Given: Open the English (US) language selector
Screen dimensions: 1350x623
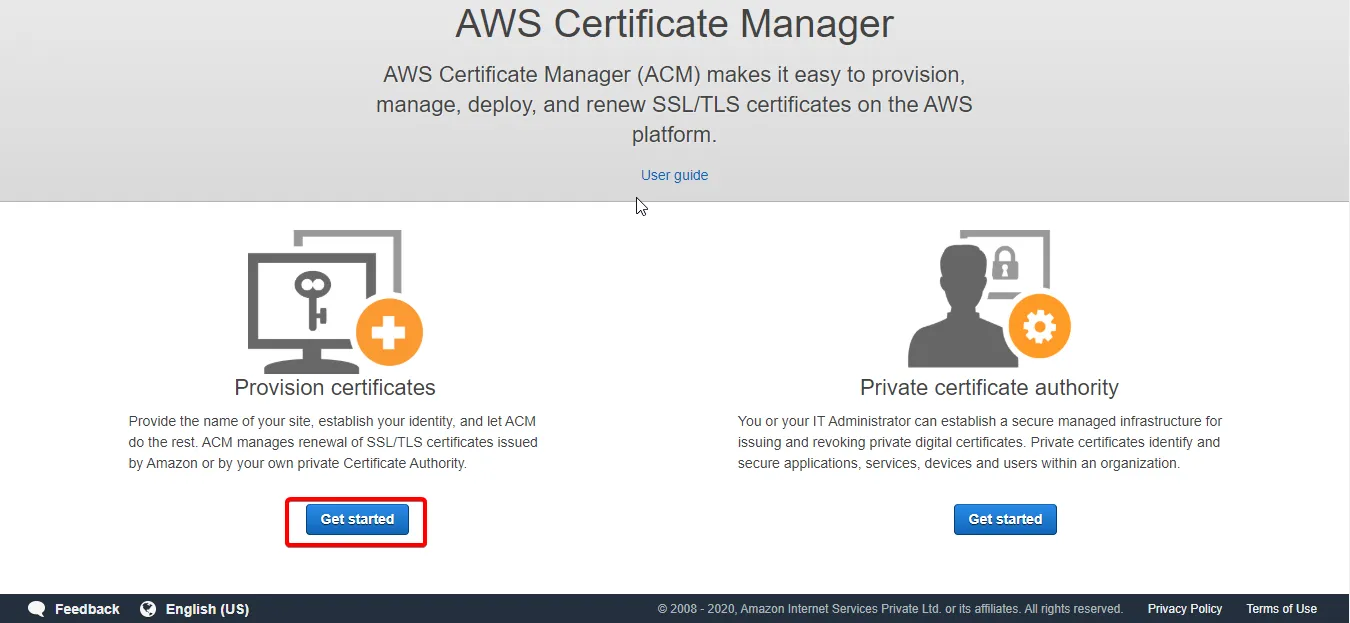Looking at the screenshot, I should pos(210,609).
